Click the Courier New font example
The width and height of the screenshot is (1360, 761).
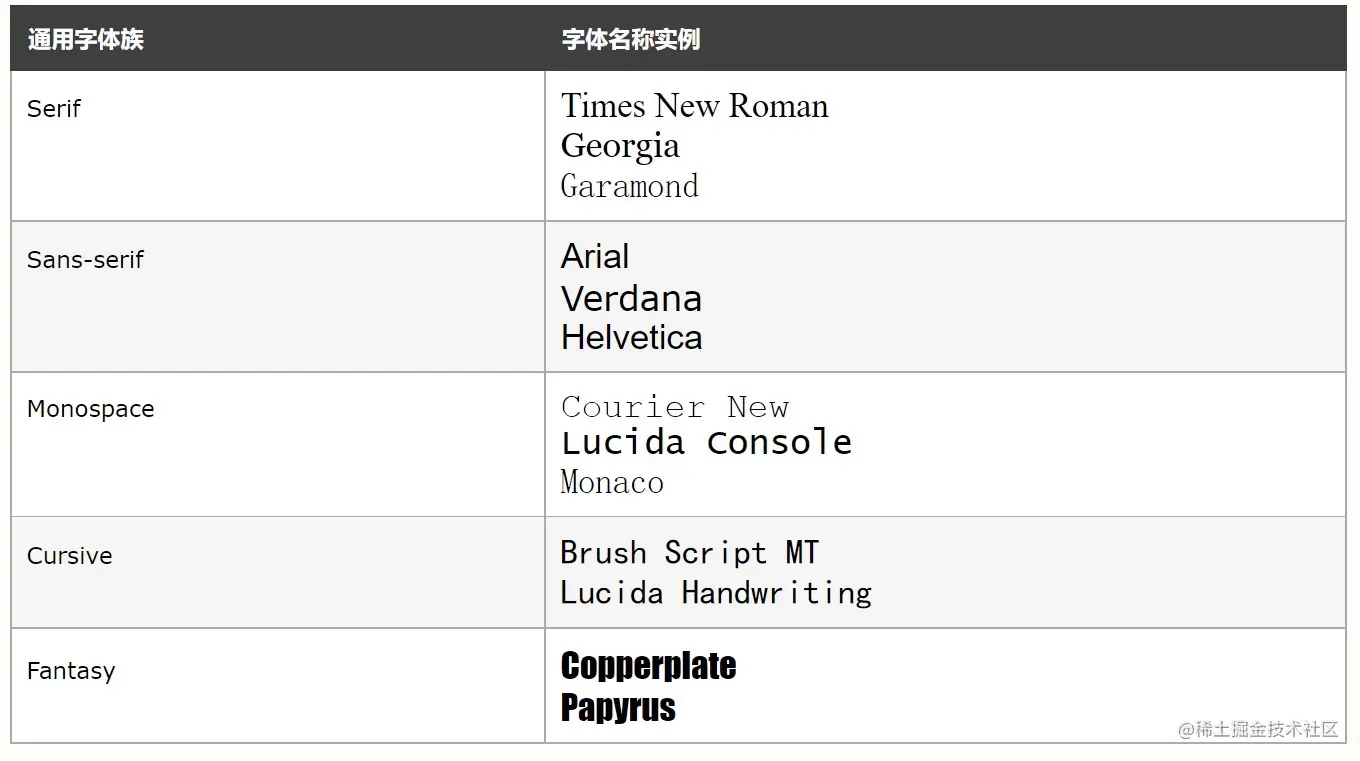(x=675, y=407)
